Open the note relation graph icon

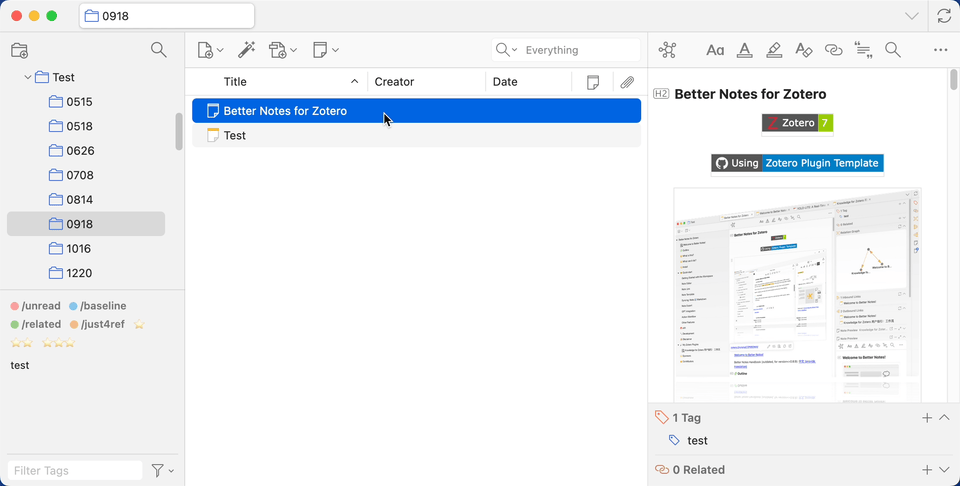coord(667,50)
